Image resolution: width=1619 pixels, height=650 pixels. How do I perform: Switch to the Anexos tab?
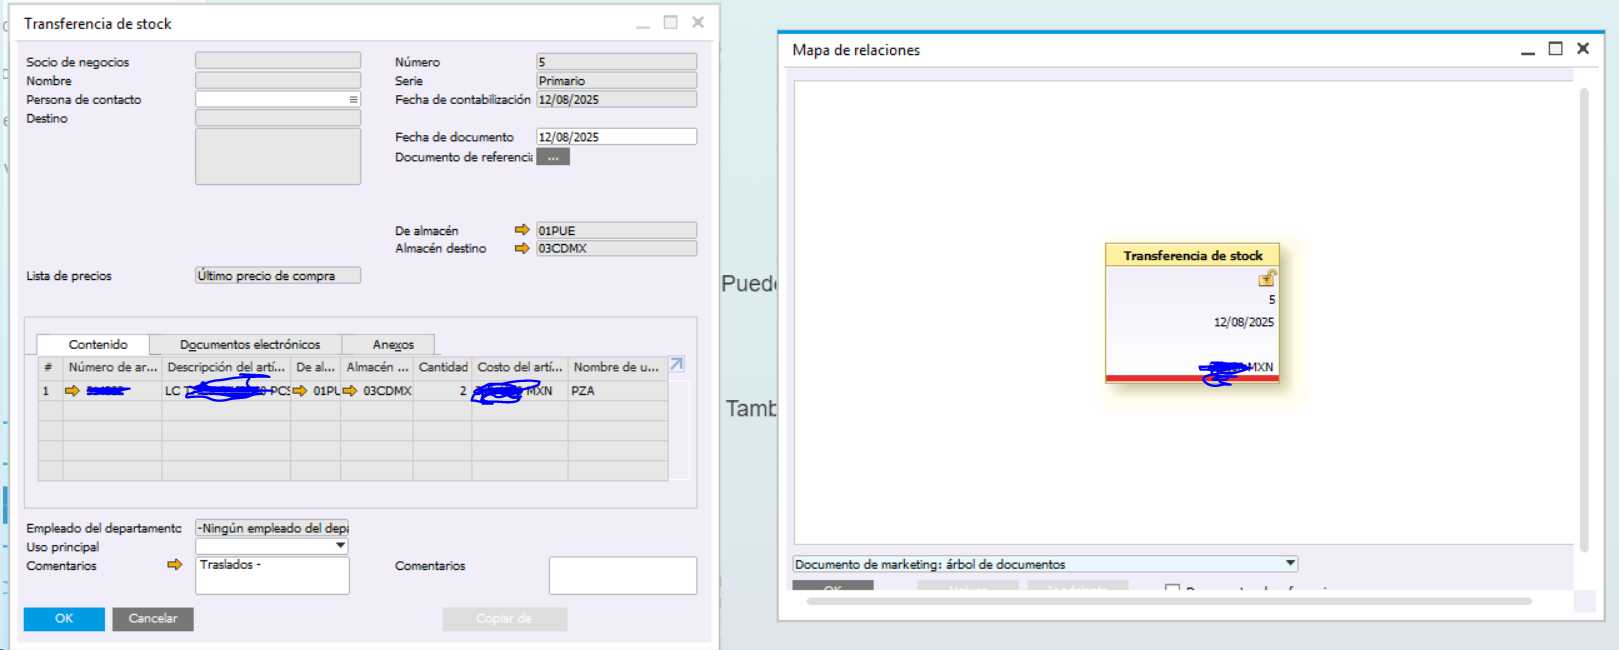393,344
